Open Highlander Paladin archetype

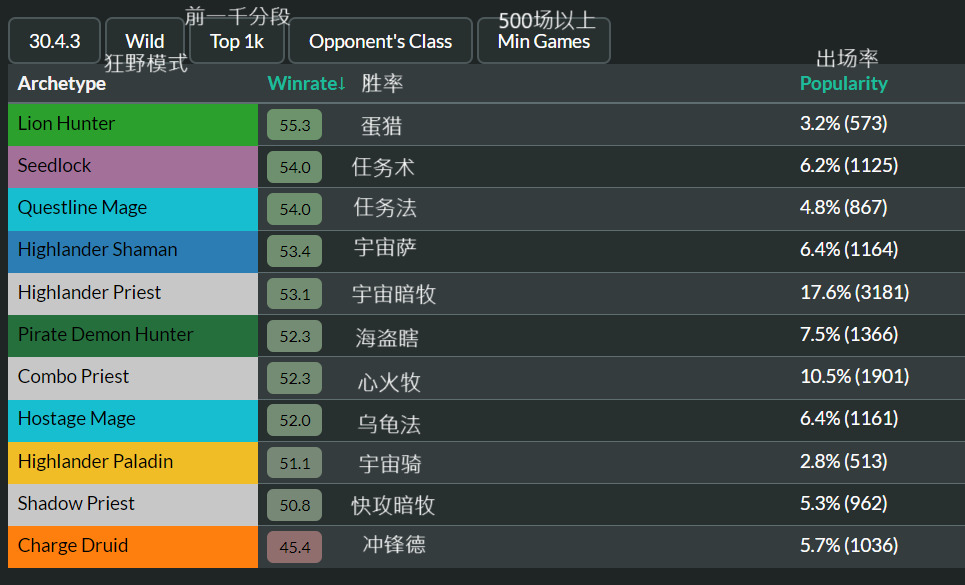pyautogui.click(x=133, y=463)
